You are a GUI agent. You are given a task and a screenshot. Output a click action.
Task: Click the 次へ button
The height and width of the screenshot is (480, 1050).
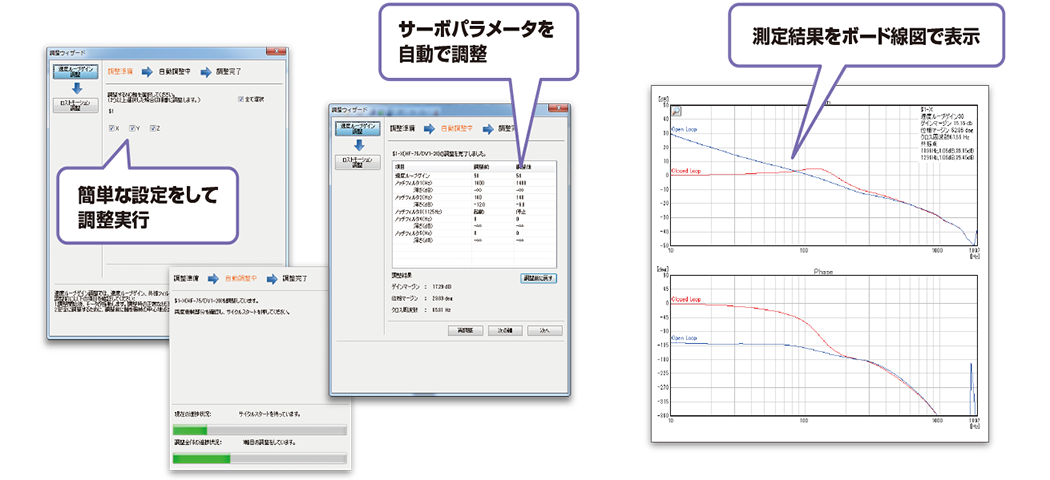pyautogui.click(x=545, y=329)
